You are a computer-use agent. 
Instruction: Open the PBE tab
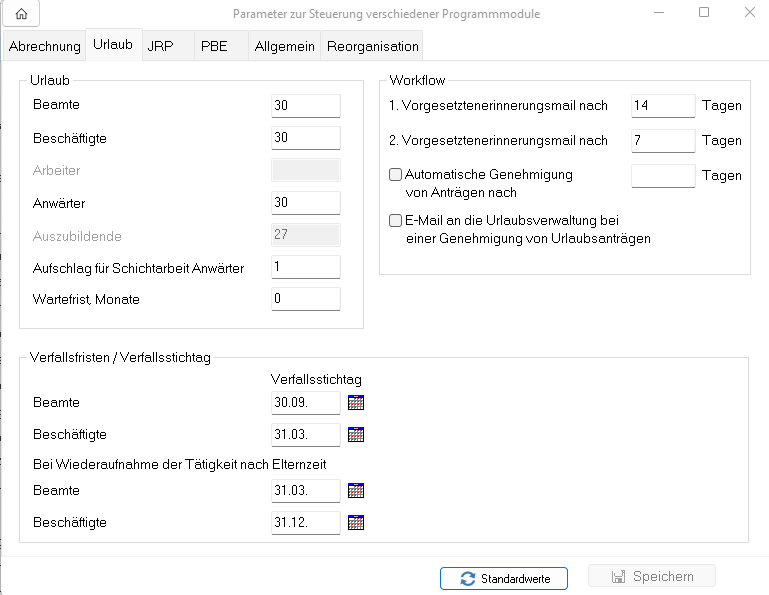tap(221, 46)
